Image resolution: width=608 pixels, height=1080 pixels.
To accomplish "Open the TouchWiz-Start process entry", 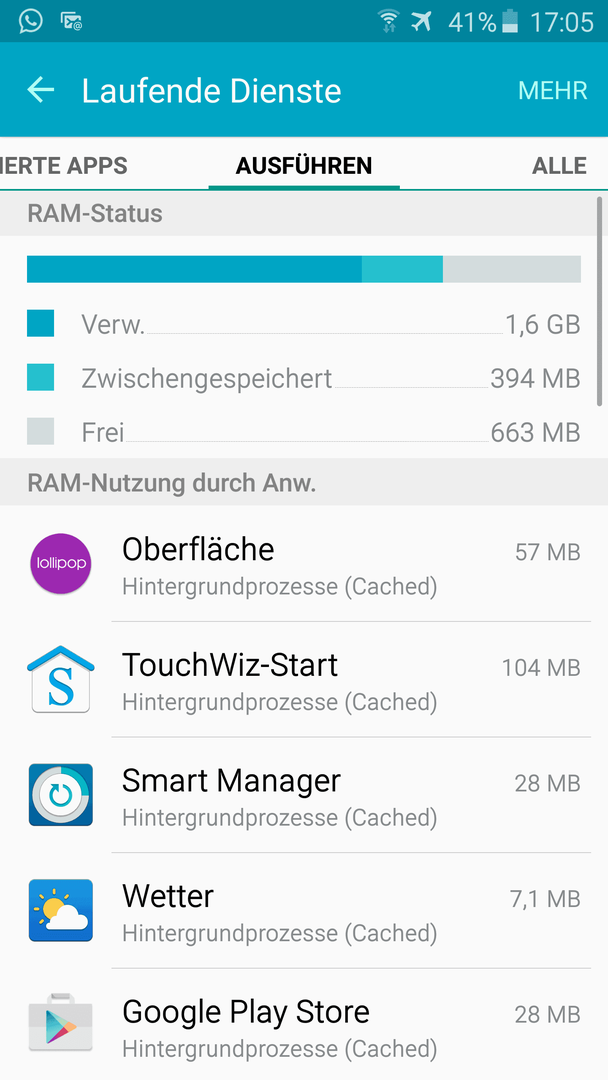I will pos(304,679).
